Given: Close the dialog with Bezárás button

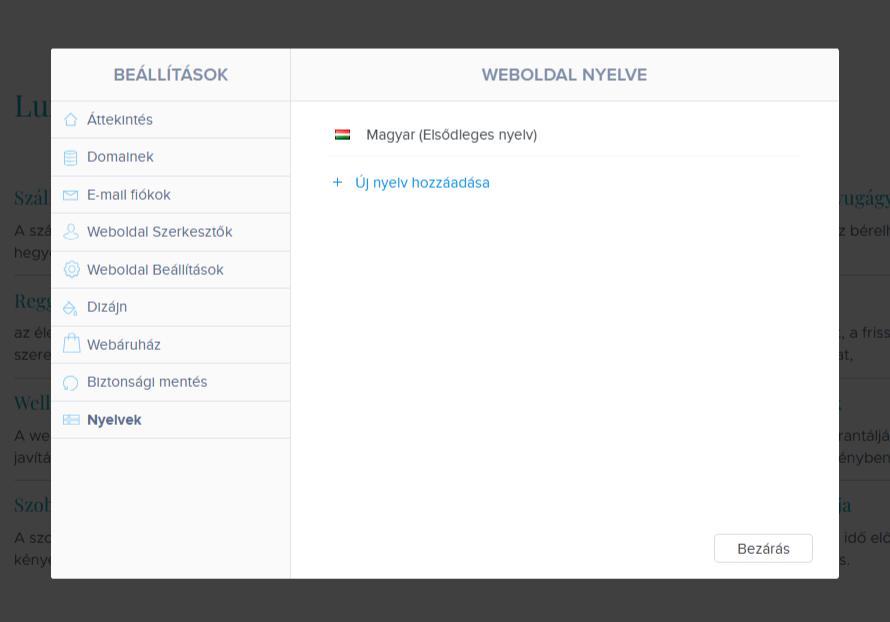Looking at the screenshot, I should pos(763,548).
